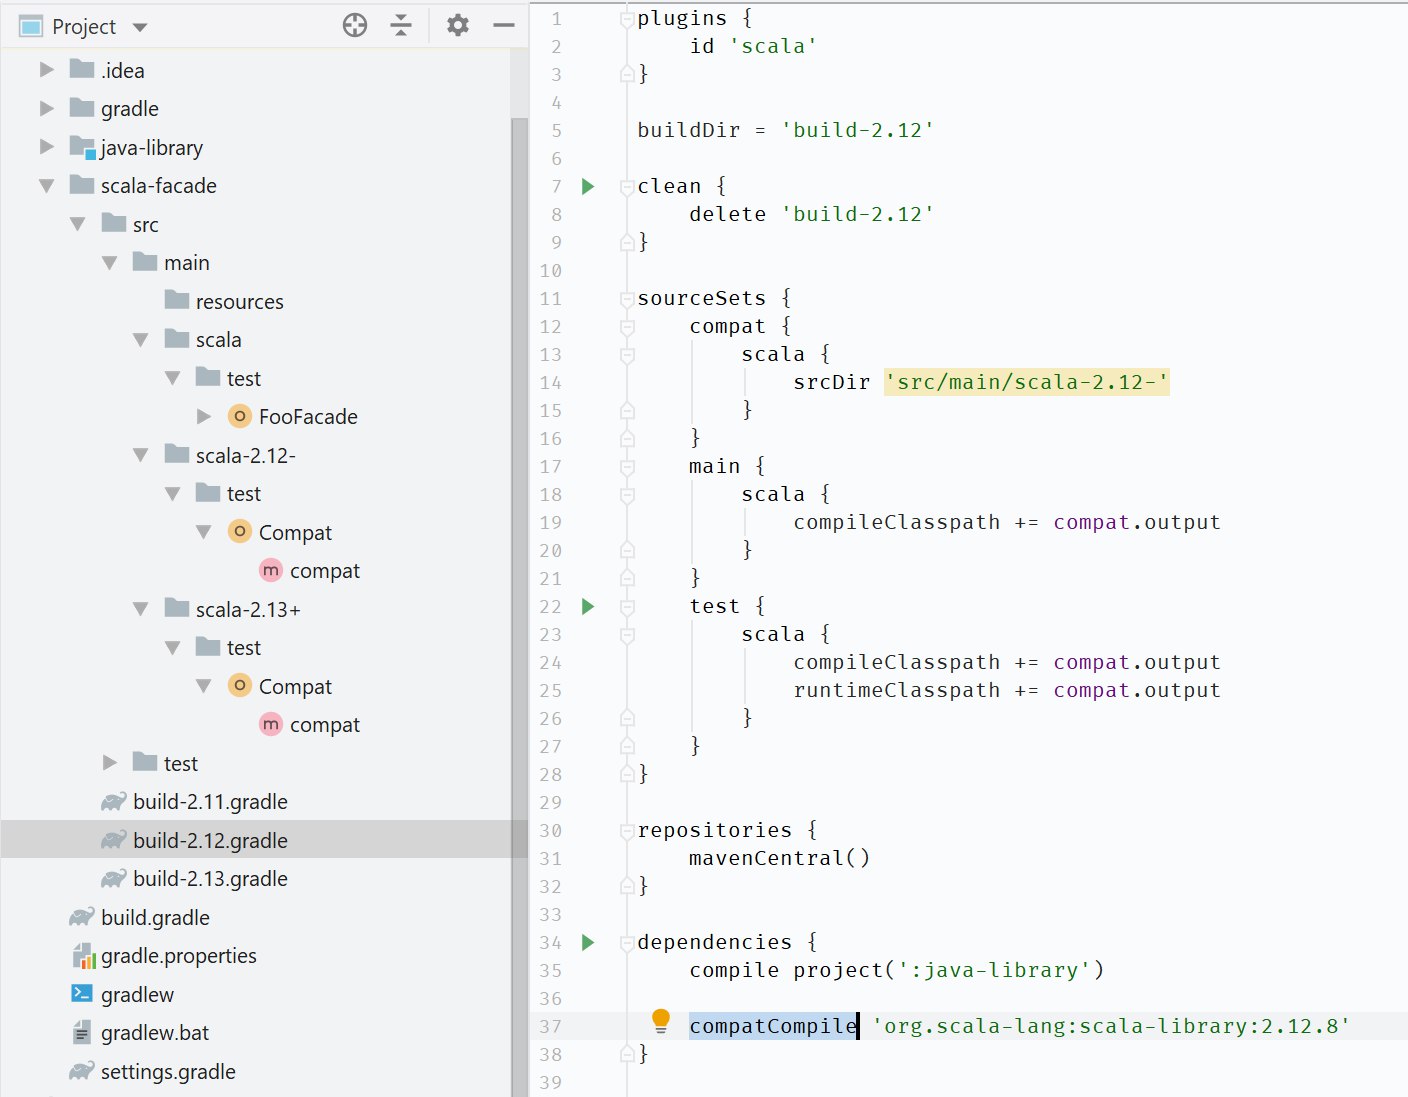The height and width of the screenshot is (1097, 1408).
Task: Select the FooFacade object icon
Action: click(239, 416)
